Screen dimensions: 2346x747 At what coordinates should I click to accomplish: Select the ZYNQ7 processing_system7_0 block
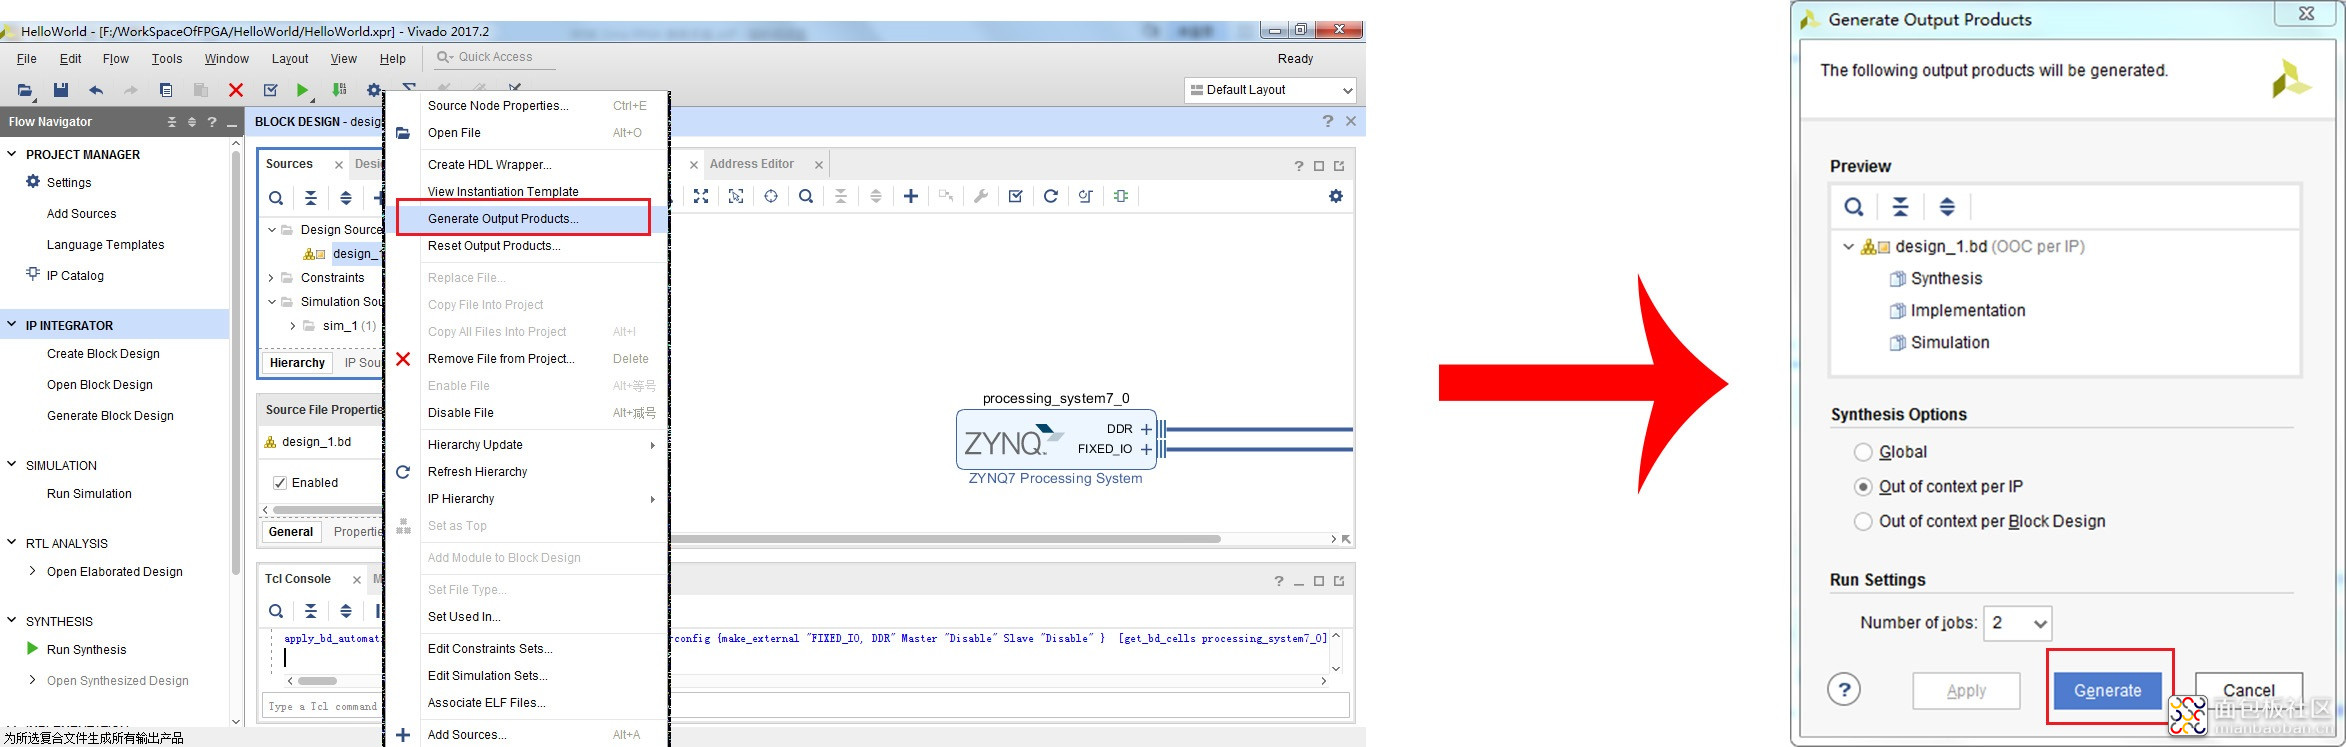click(1056, 439)
